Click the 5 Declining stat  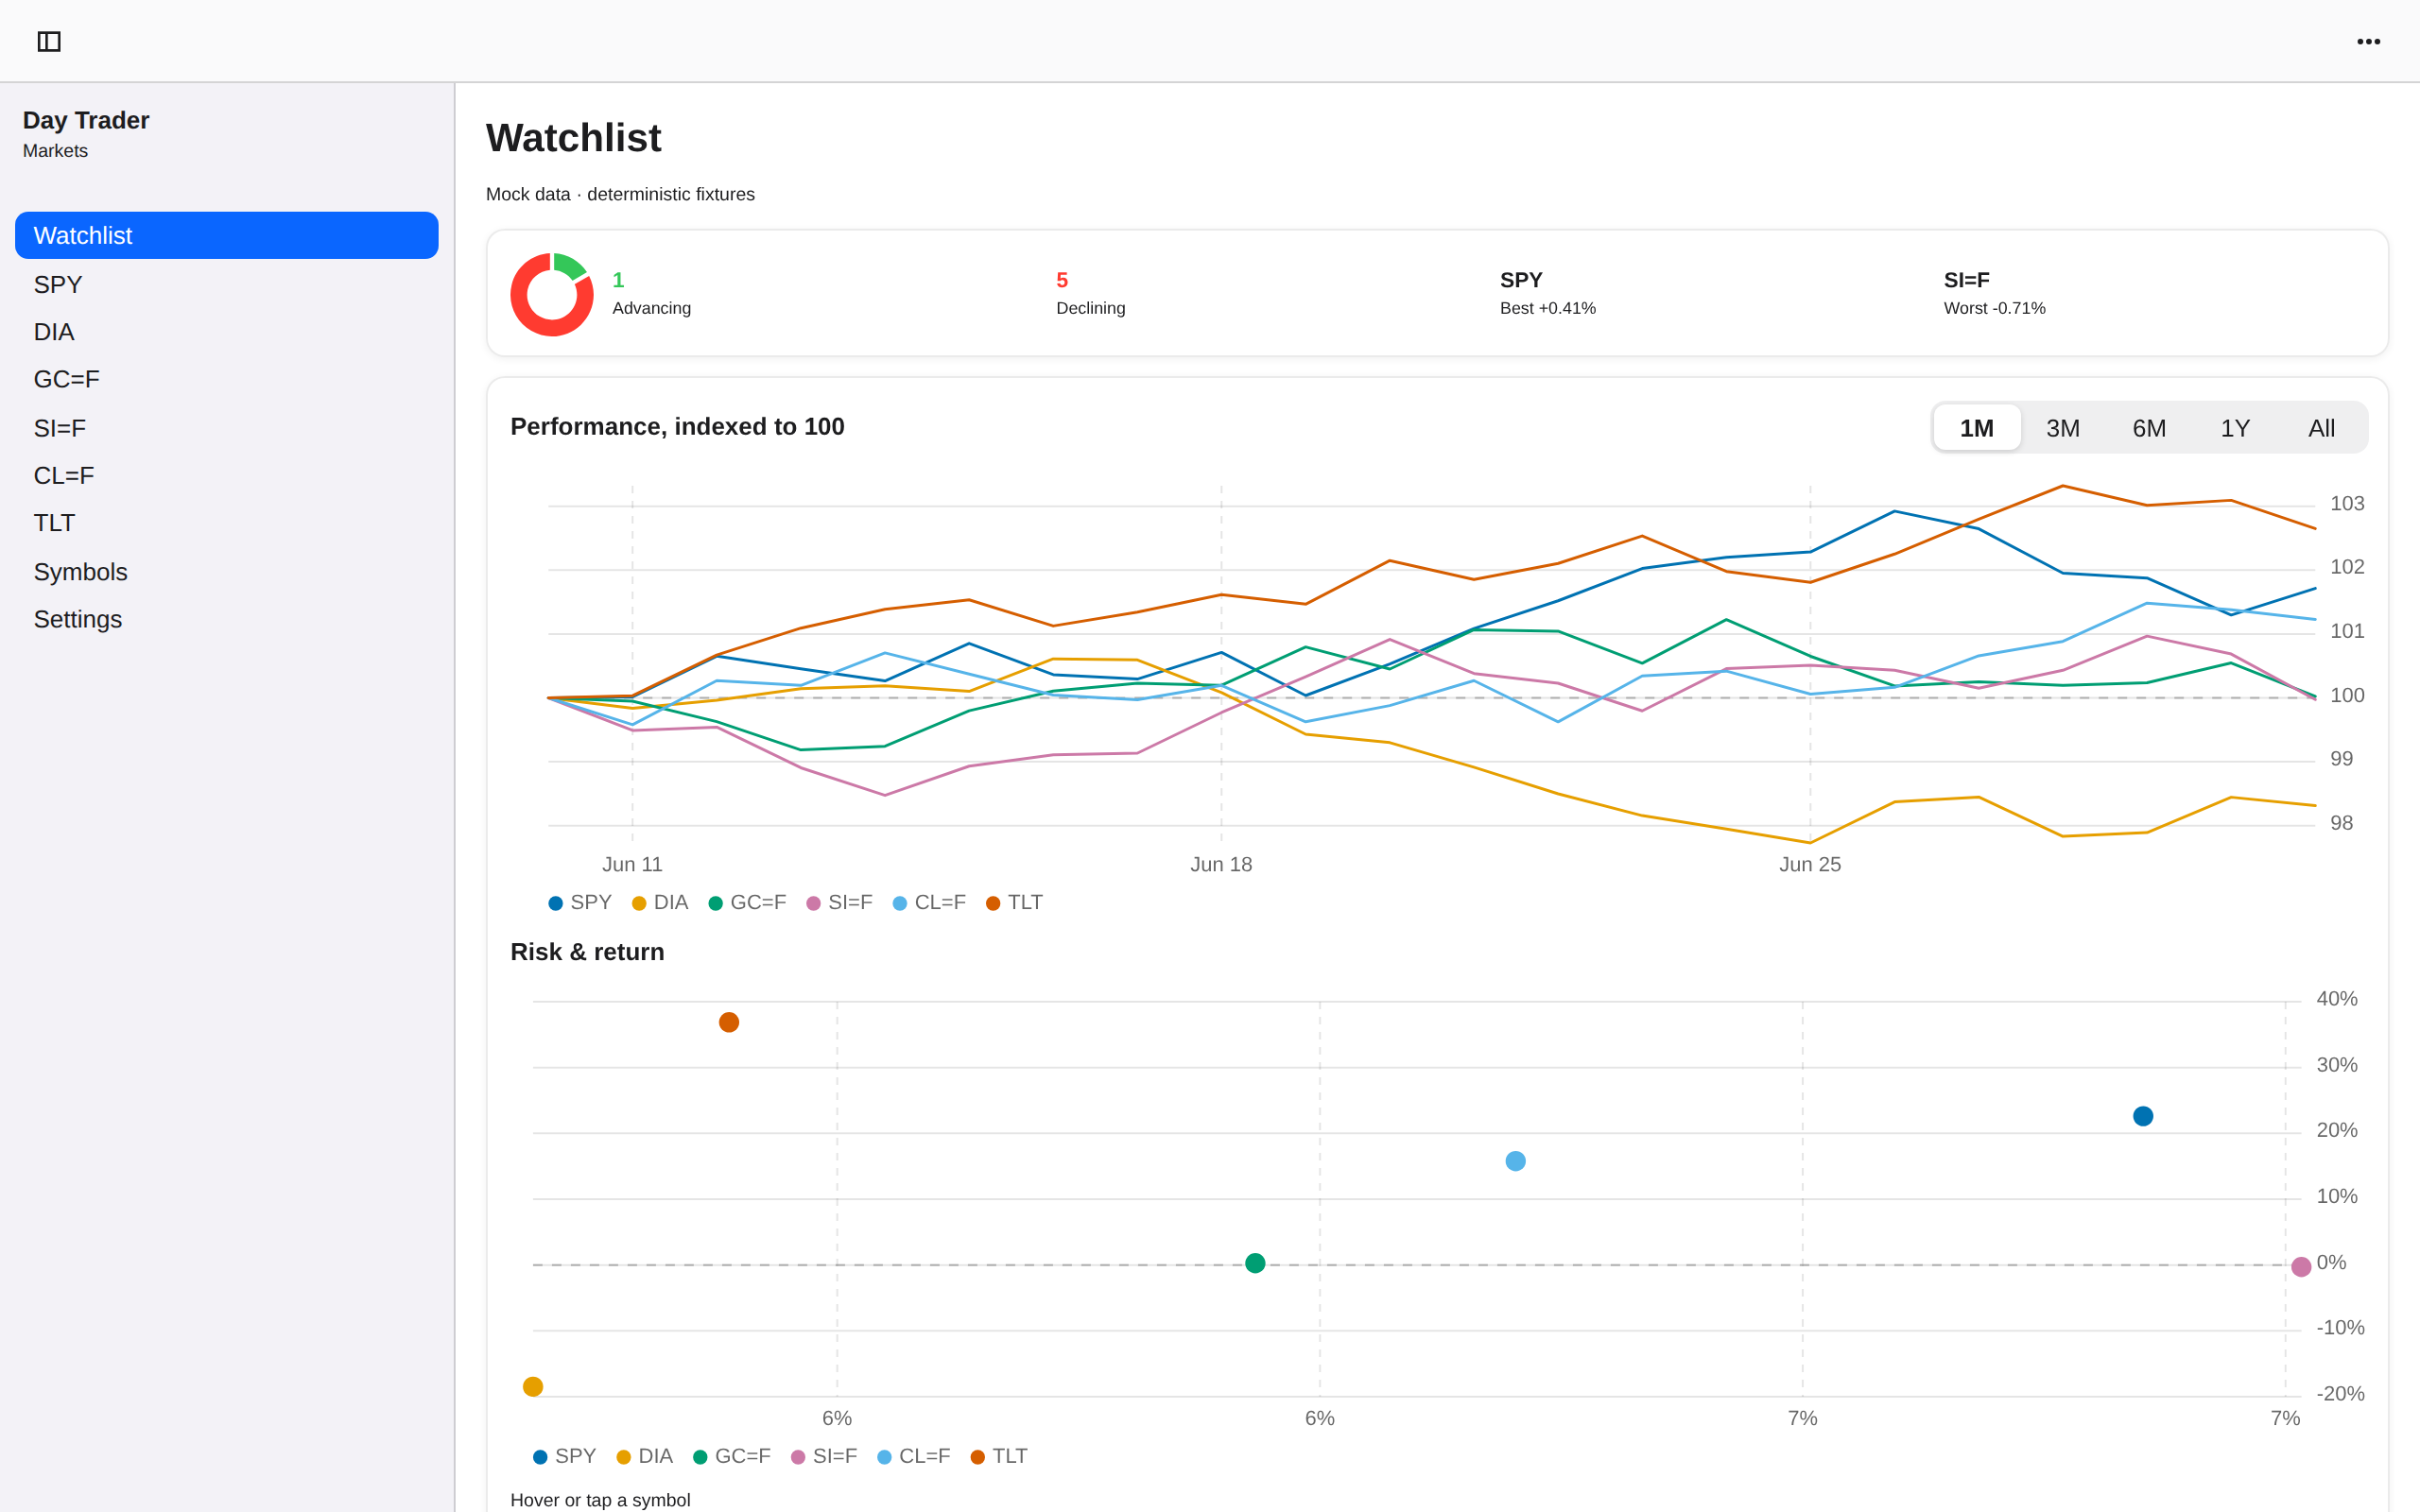(x=1090, y=293)
